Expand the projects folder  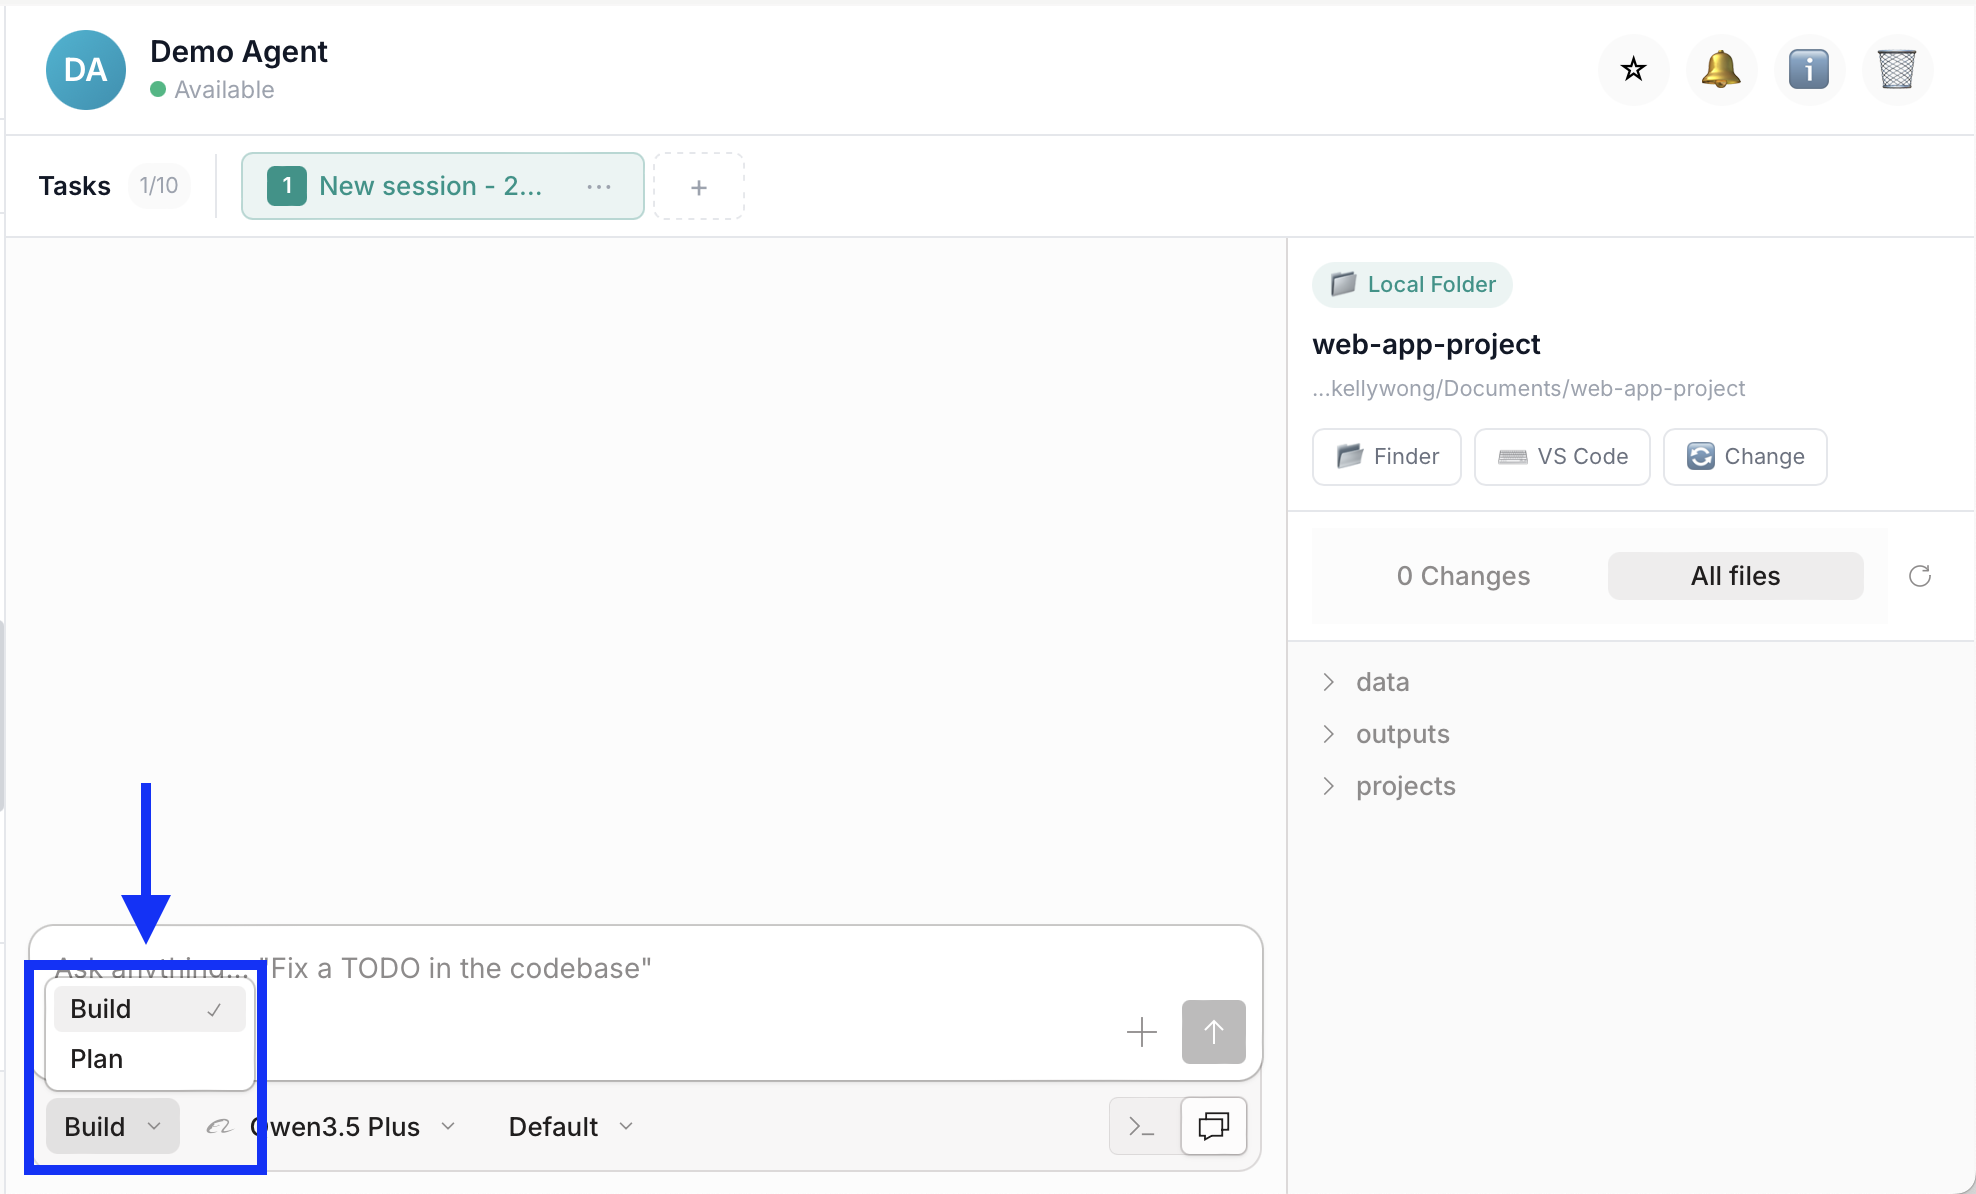point(1405,786)
